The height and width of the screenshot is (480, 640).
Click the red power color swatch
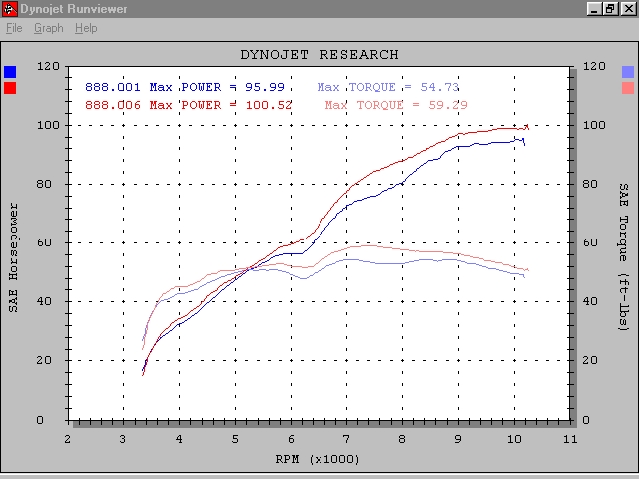pyautogui.click(x=10, y=88)
